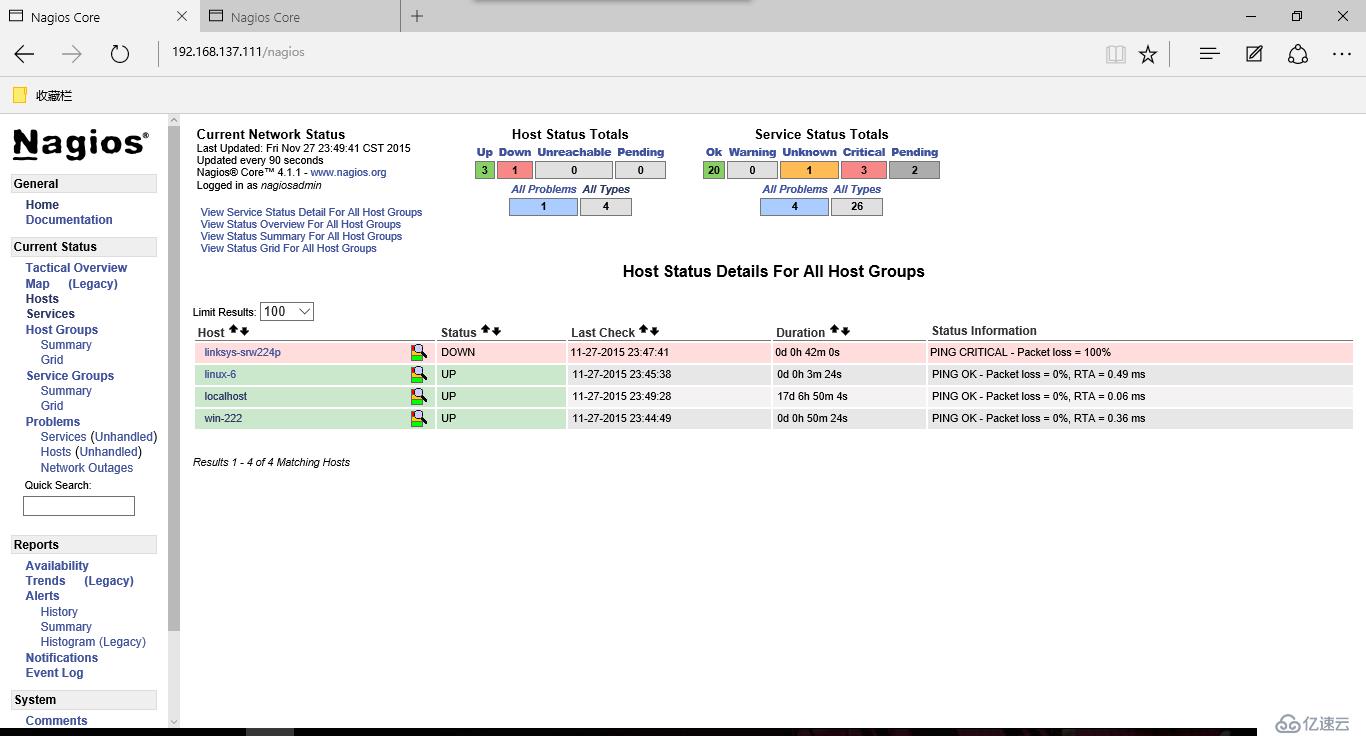Open a new browser tab with plus
The image size is (1366, 736).
click(417, 16)
